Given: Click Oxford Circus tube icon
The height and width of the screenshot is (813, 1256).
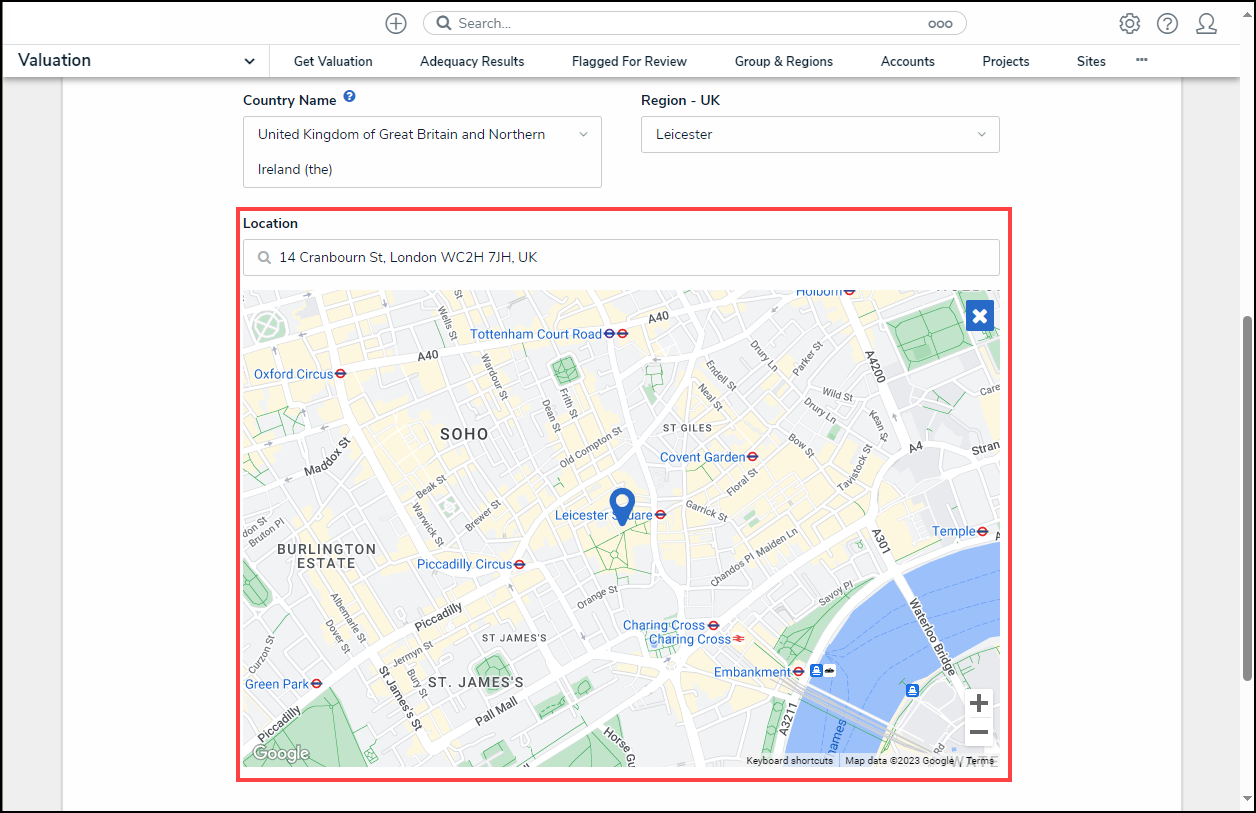Looking at the screenshot, I should coord(341,374).
